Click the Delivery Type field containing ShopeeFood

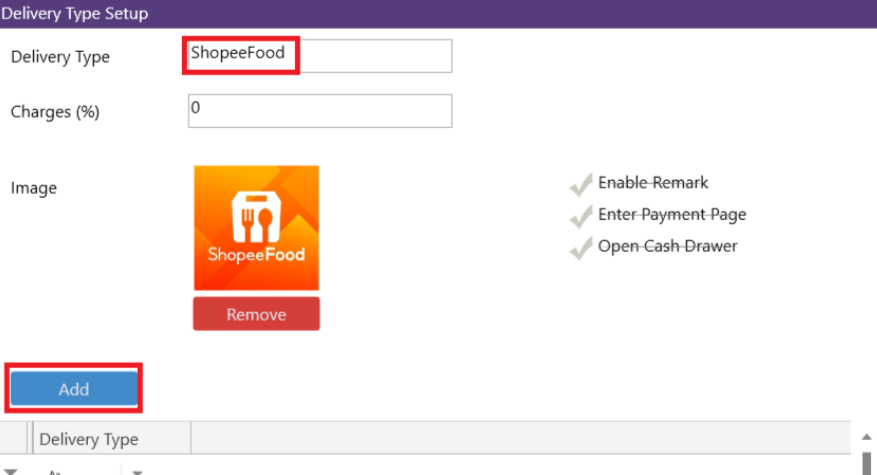coord(318,56)
